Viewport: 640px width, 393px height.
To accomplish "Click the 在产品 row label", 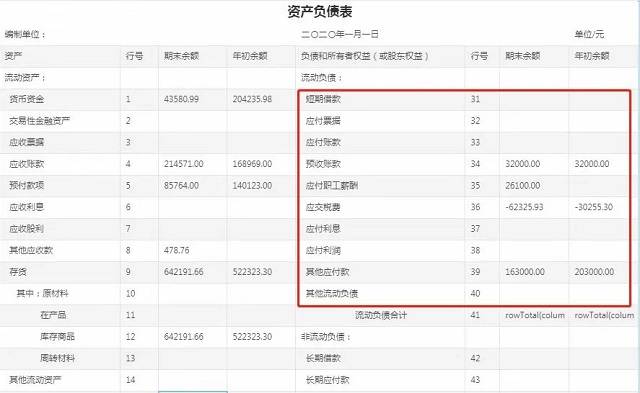I will (53, 315).
